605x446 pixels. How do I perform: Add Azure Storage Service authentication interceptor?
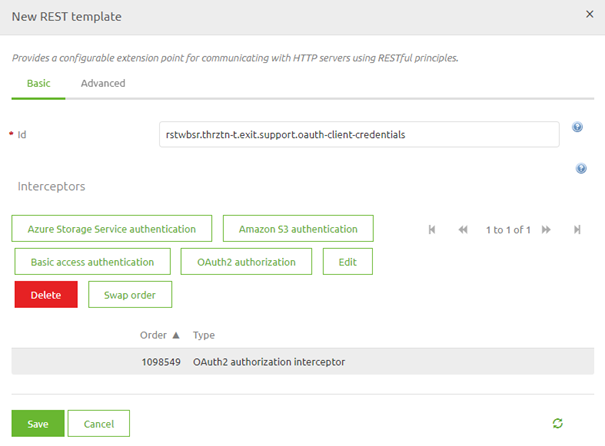point(112,229)
